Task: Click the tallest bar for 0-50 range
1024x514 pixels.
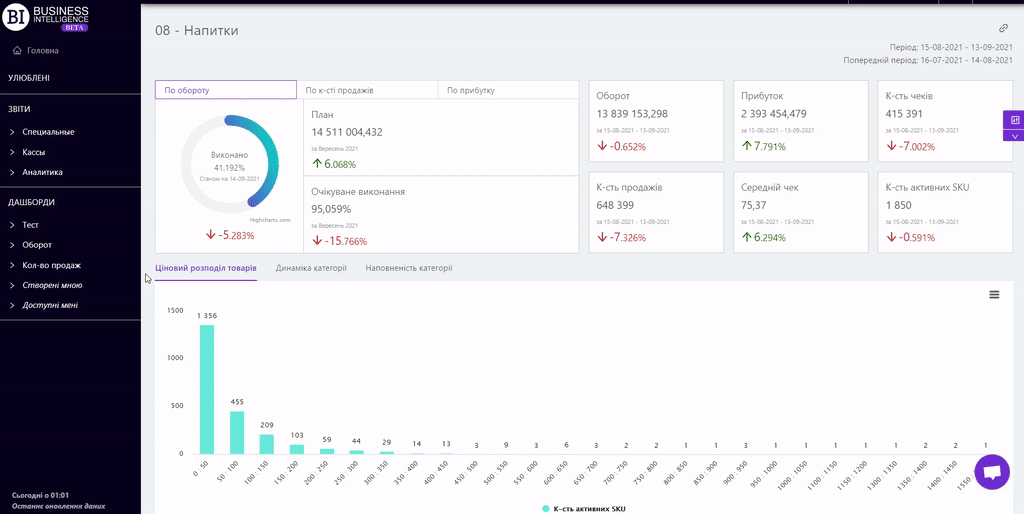Action: tap(207, 390)
